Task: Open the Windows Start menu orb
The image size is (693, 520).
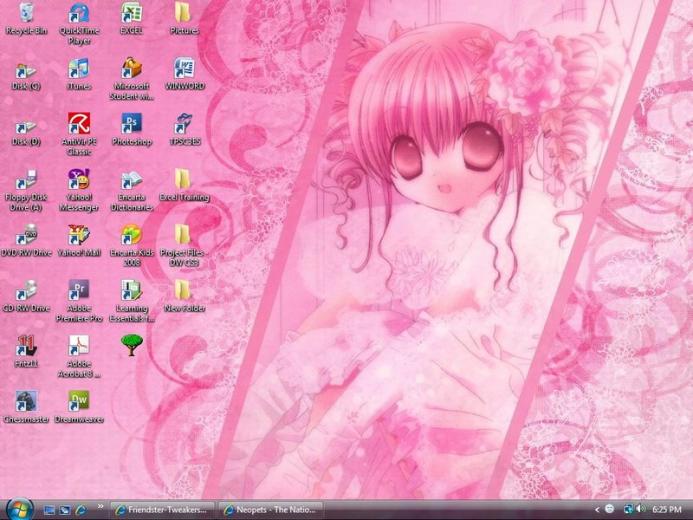Action: click(19, 509)
